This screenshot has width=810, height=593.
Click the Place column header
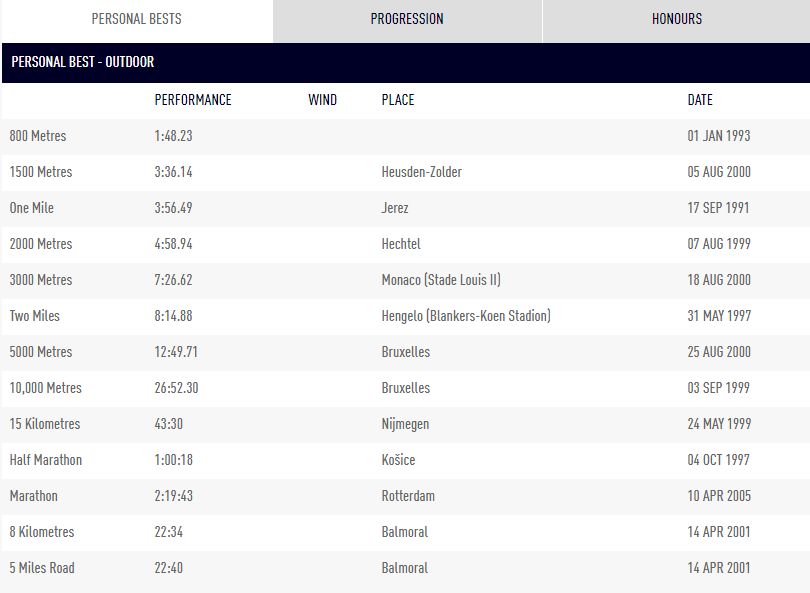click(x=397, y=100)
